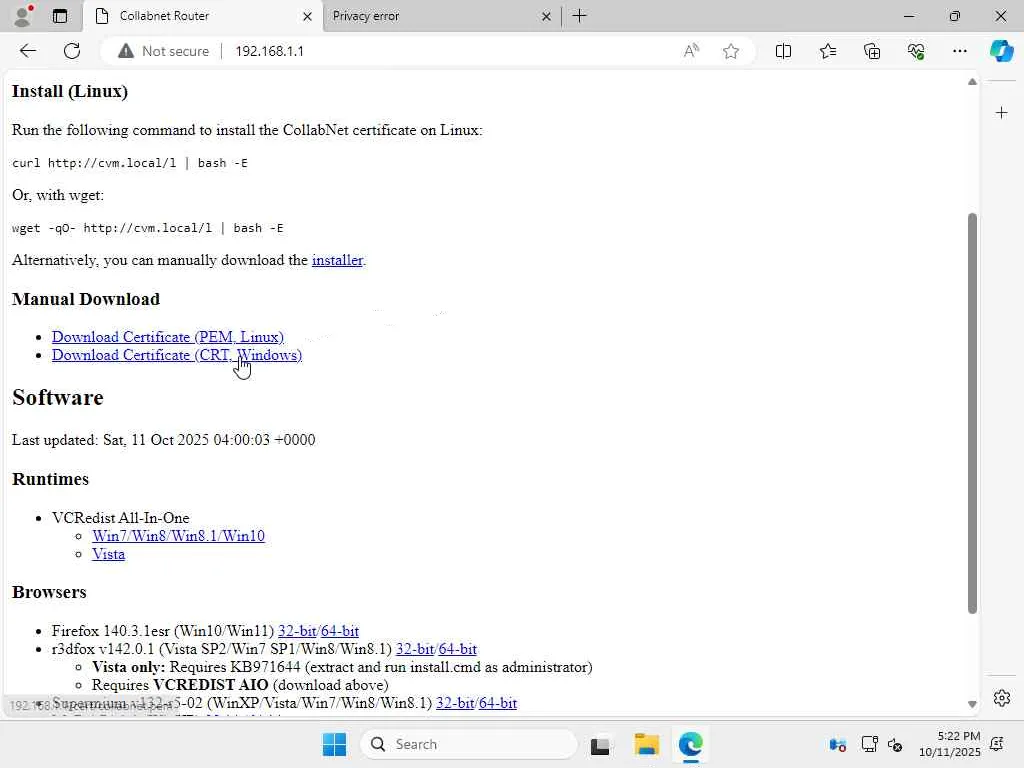Click the browser Back arrow
Image resolution: width=1024 pixels, height=768 pixels.
point(27,51)
